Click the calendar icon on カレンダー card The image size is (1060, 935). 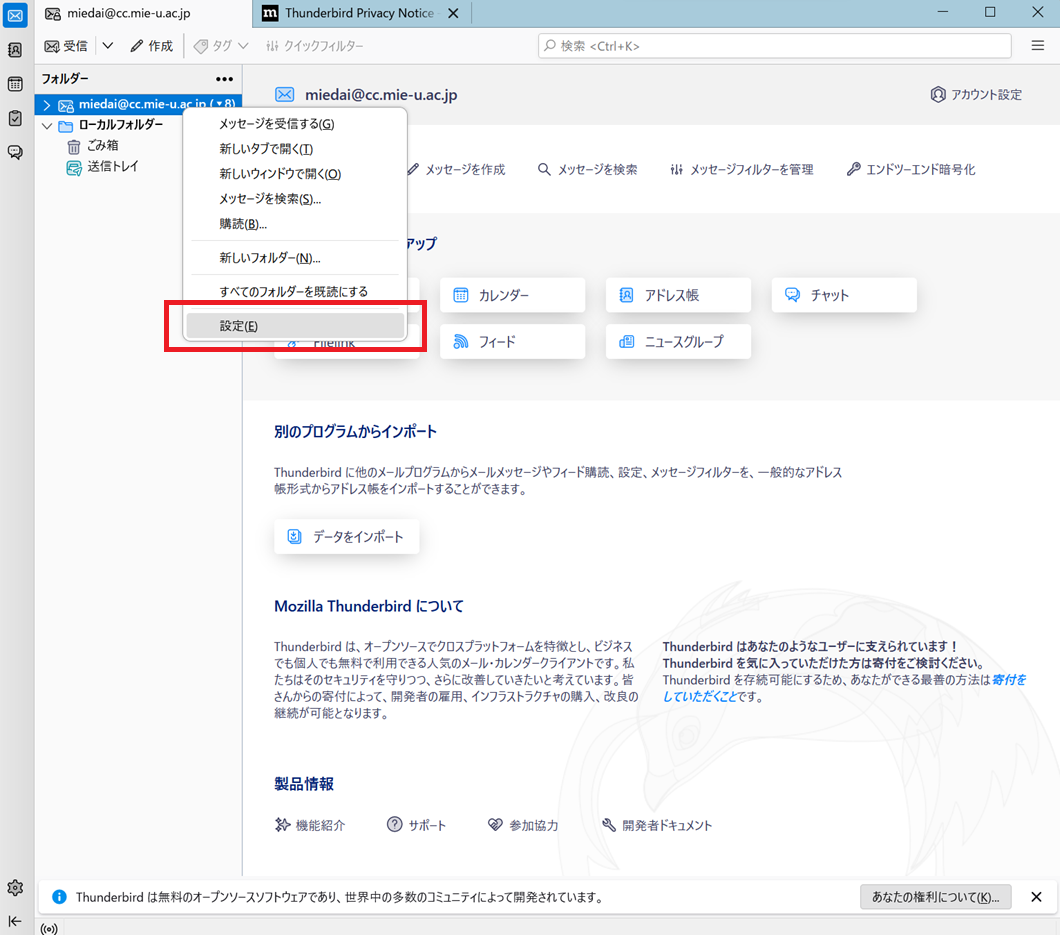pyautogui.click(x=461, y=295)
